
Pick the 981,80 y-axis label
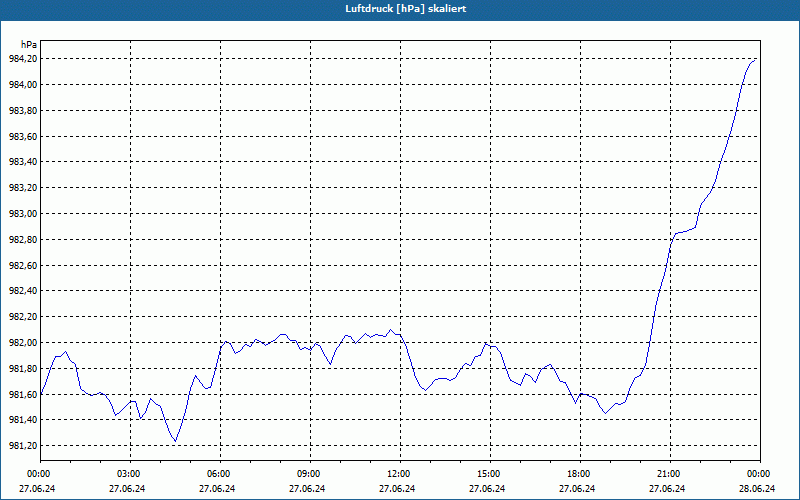pos(23,369)
